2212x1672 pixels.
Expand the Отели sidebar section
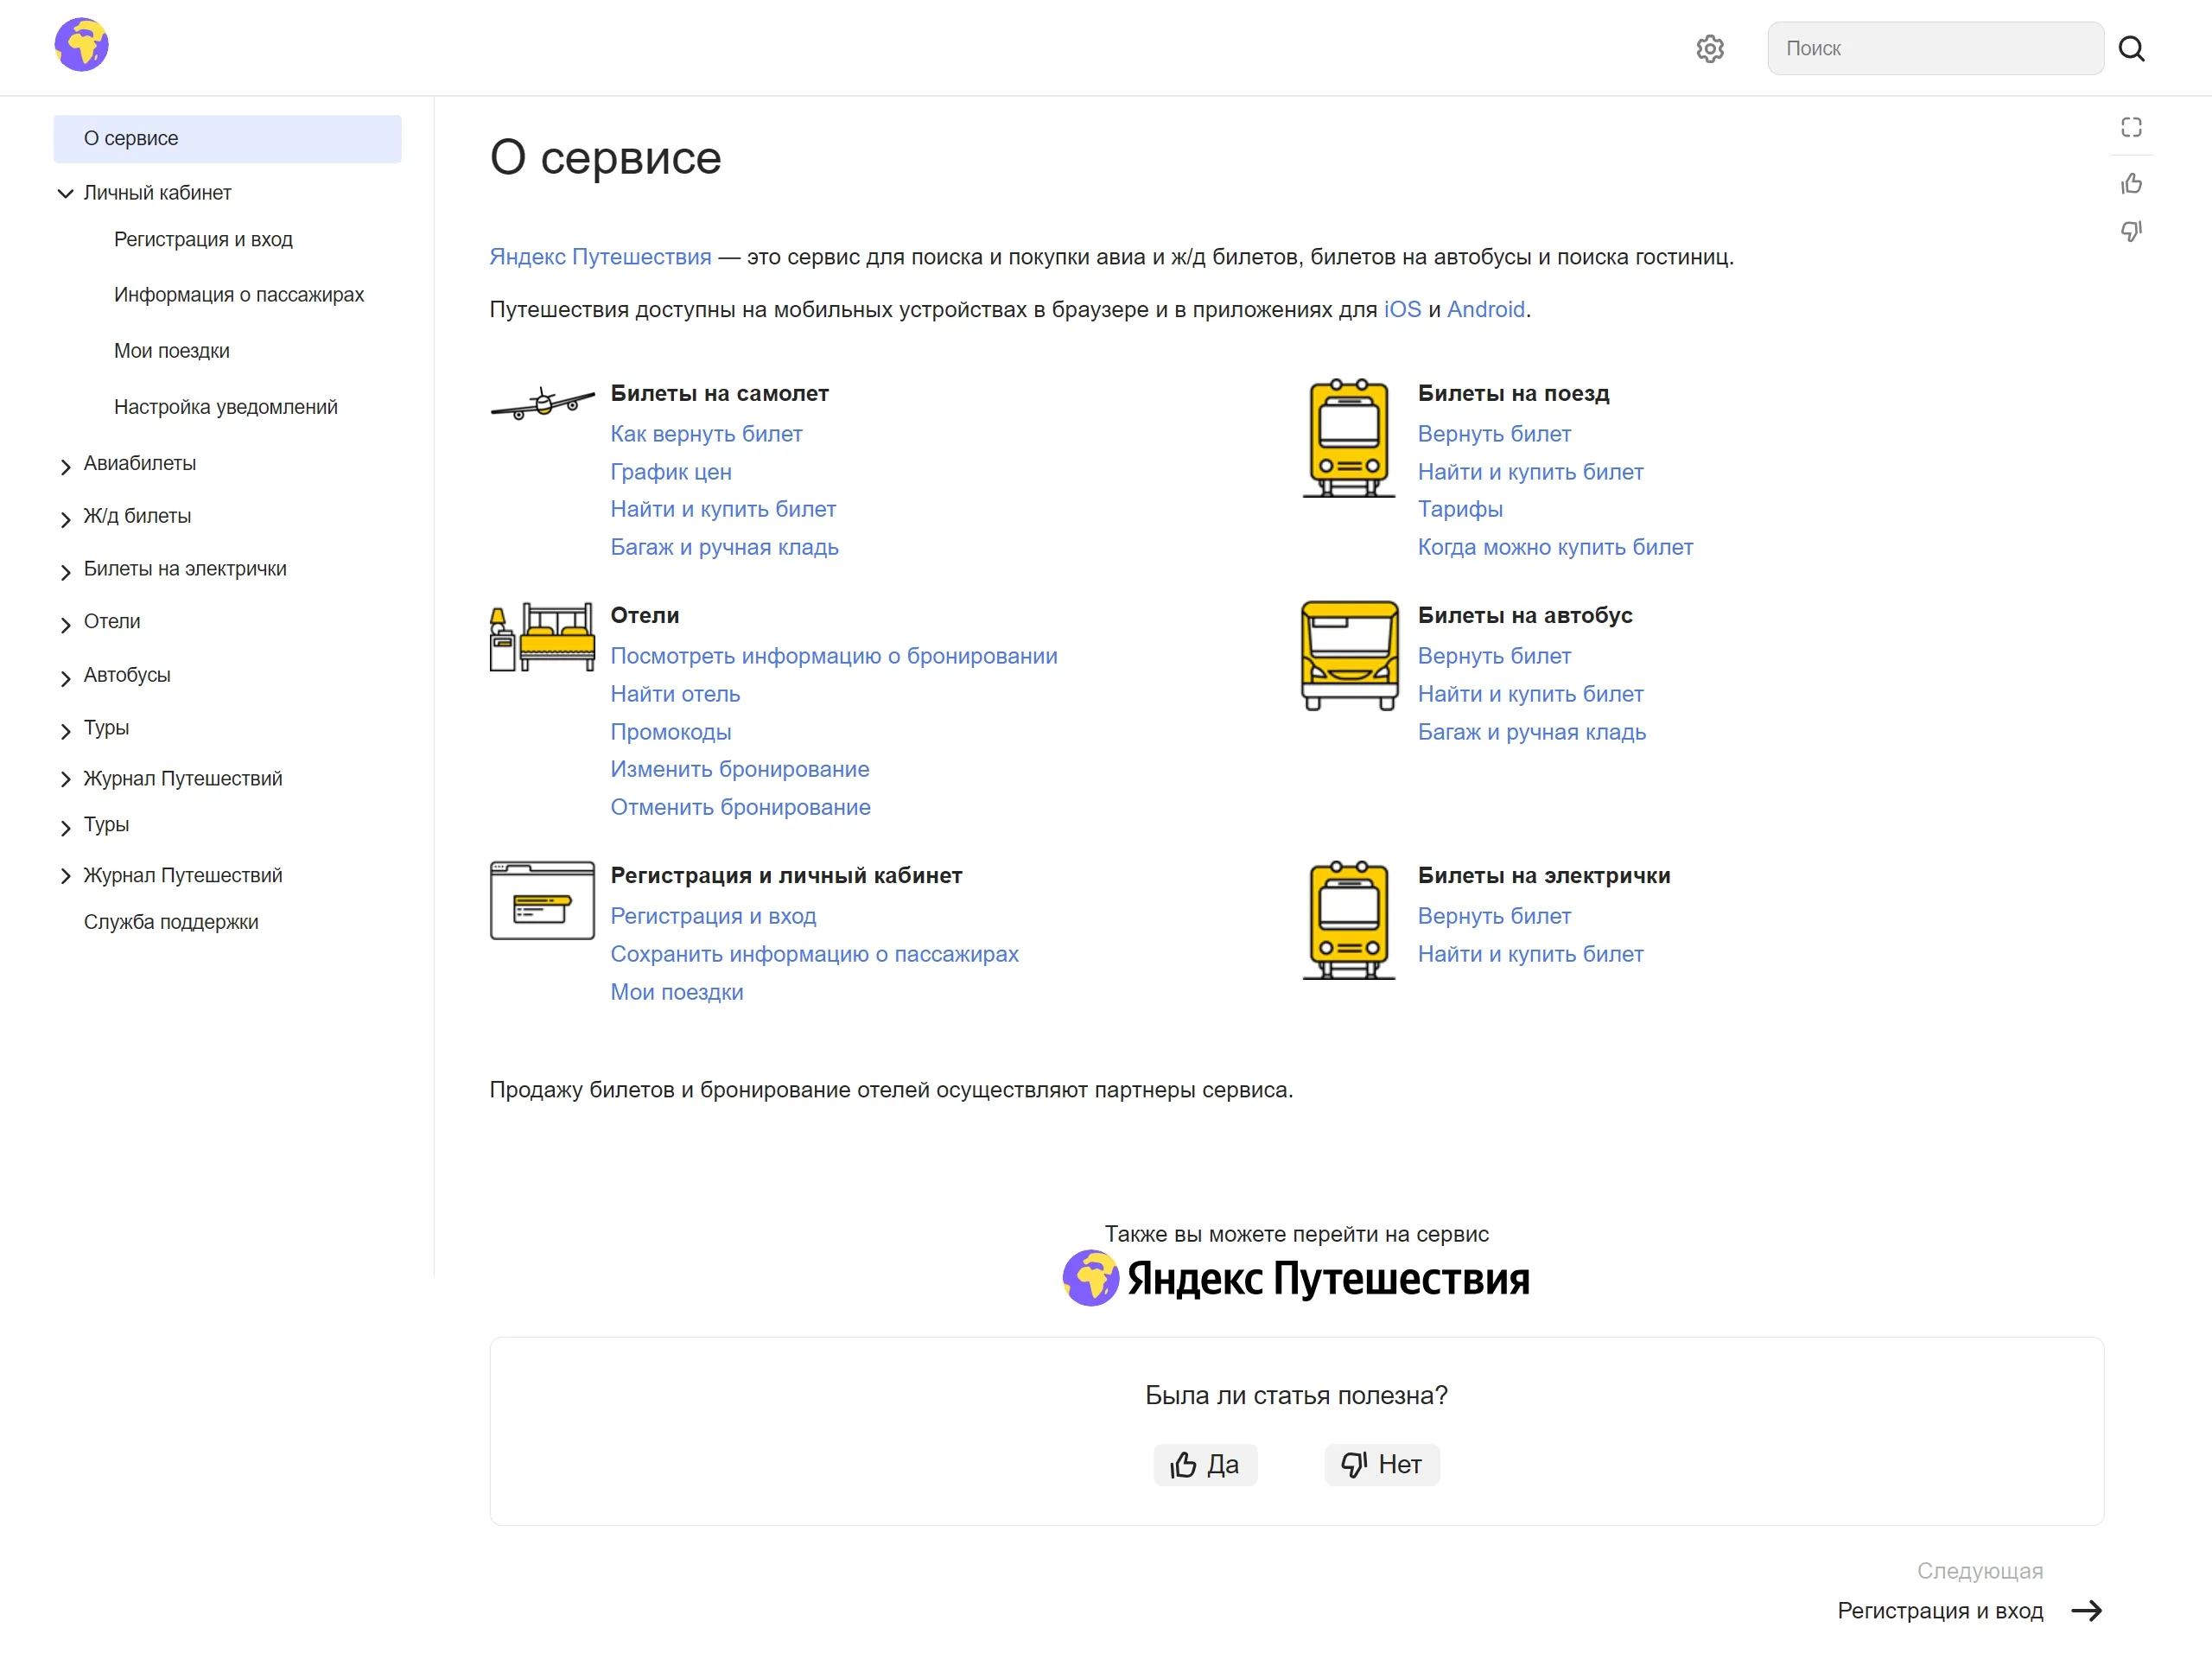(66, 624)
